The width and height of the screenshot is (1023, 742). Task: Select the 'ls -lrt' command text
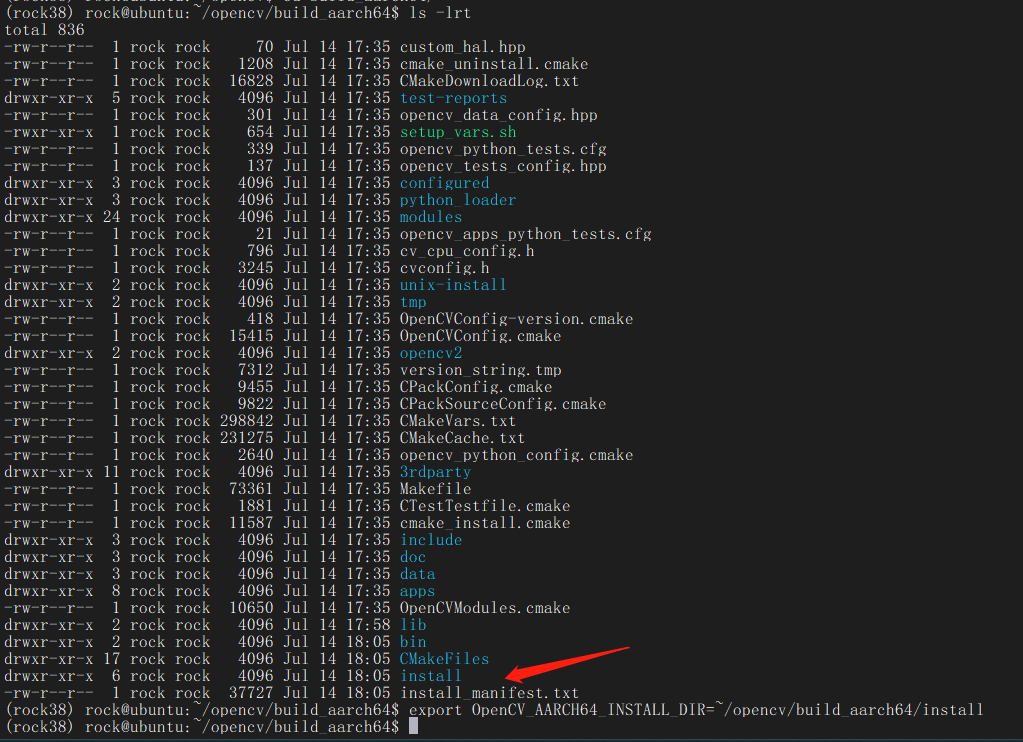(x=440, y=13)
